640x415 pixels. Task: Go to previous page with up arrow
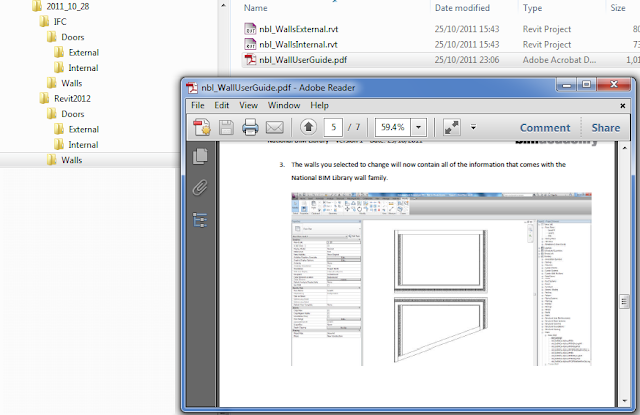pos(309,127)
